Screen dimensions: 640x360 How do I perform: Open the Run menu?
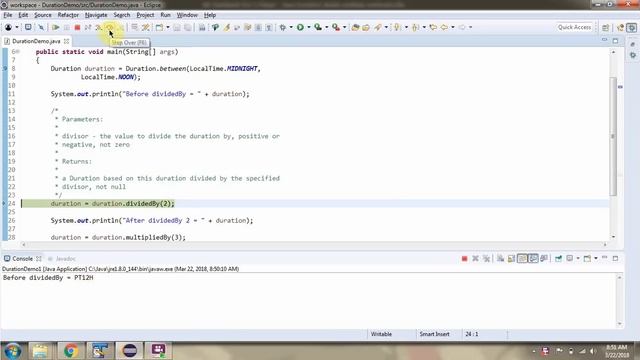(165, 15)
